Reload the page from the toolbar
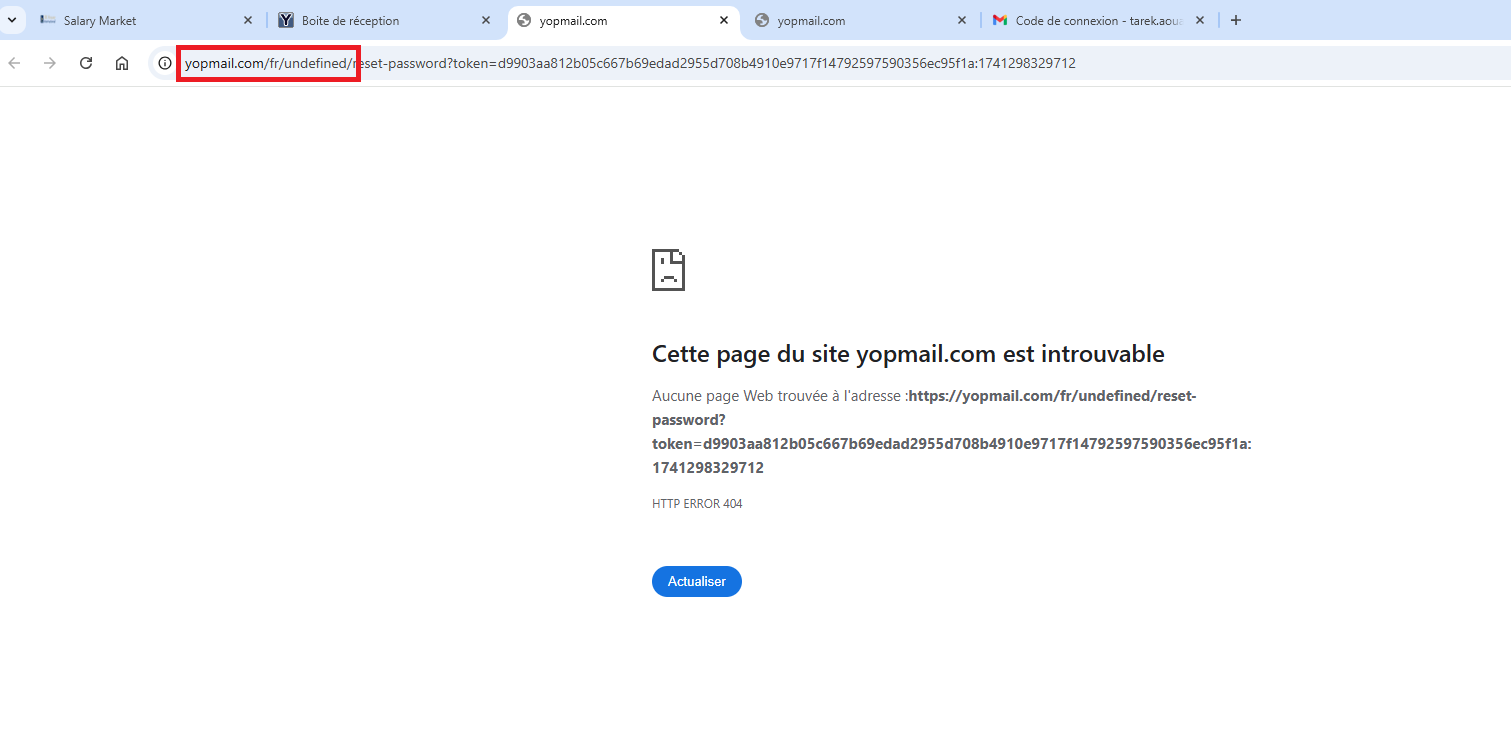1511x753 pixels. tap(86, 63)
